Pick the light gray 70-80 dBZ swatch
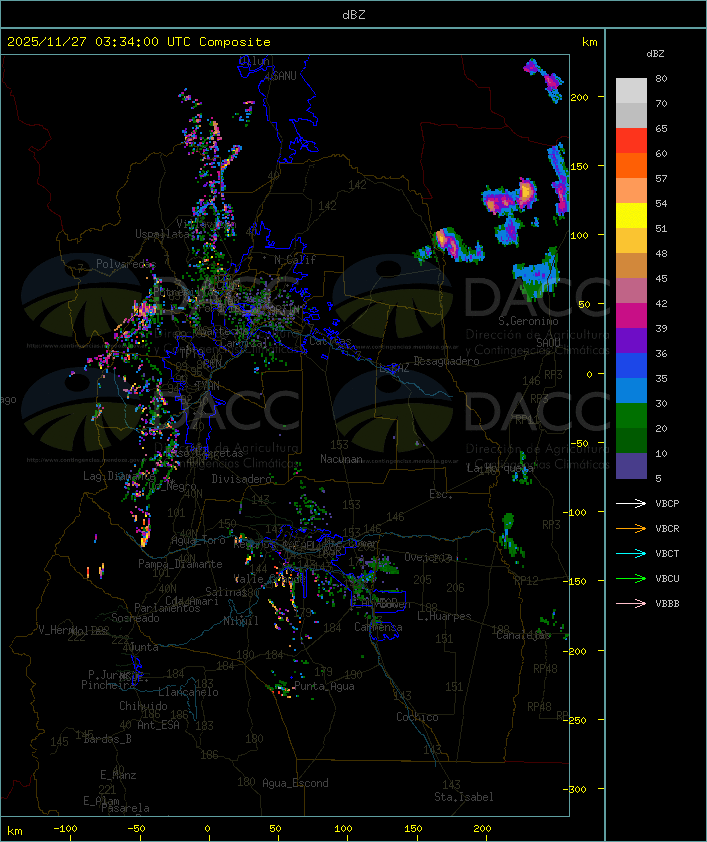Viewport: 707px width, 842px height. 631,90
